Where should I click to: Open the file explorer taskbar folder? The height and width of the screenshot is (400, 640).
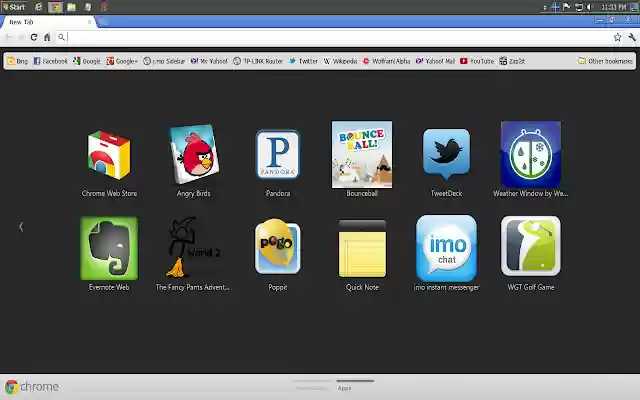[71, 7]
